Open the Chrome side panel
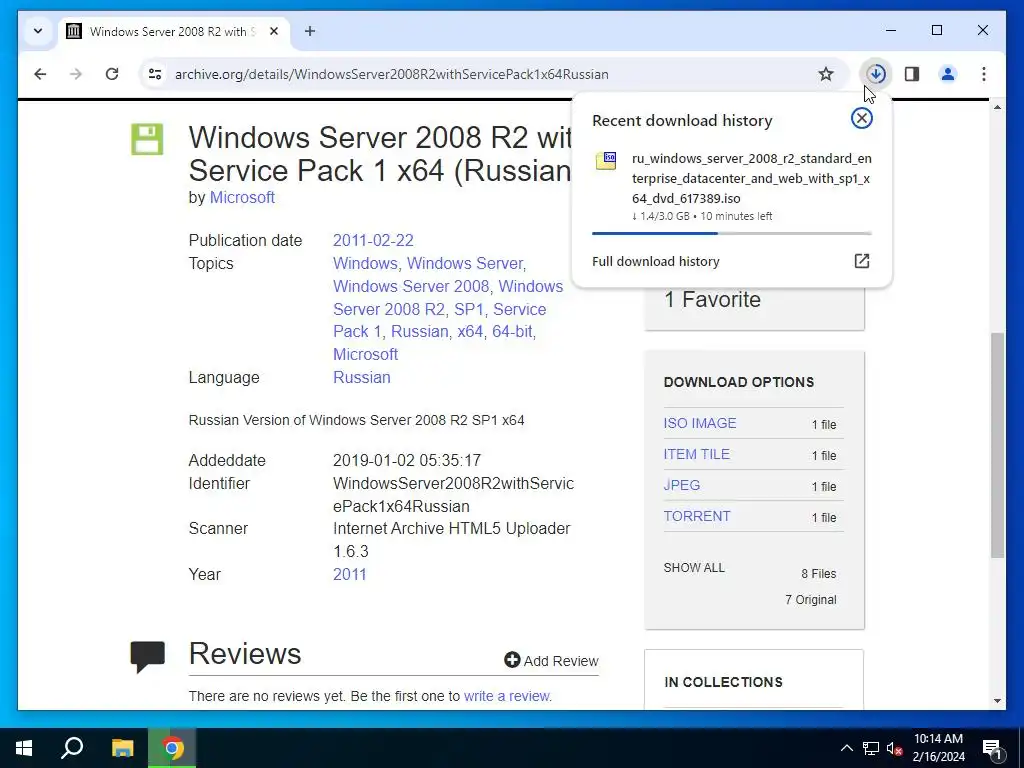The image size is (1024, 768). pos(912,74)
